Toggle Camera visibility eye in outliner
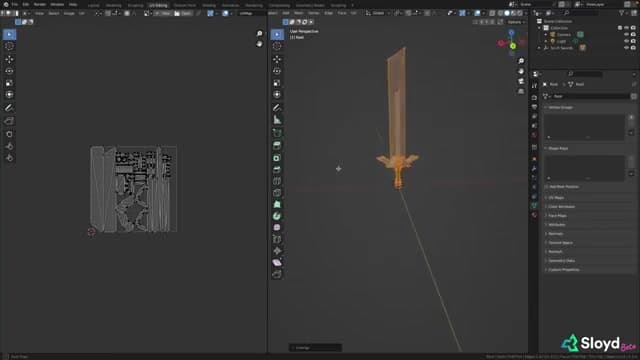Viewport: 640px width, 360px height. pyautogui.click(x=626, y=35)
